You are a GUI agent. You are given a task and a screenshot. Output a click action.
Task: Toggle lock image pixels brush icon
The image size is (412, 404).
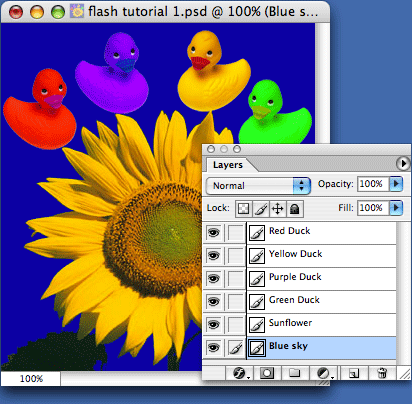pyautogui.click(x=261, y=209)
